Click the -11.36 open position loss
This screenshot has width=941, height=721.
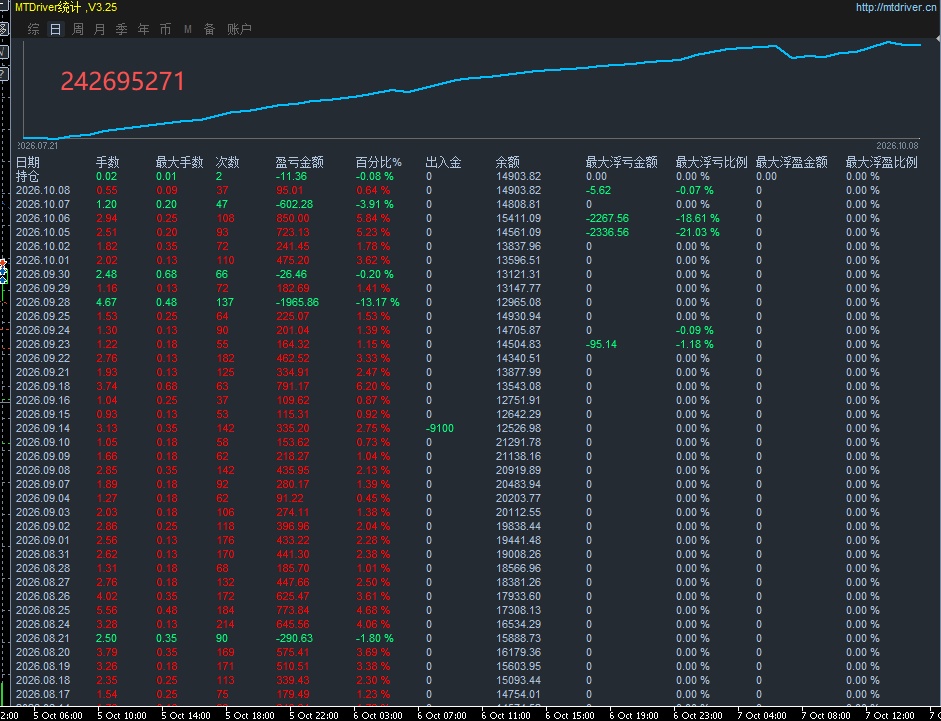(x=291, y=176)
